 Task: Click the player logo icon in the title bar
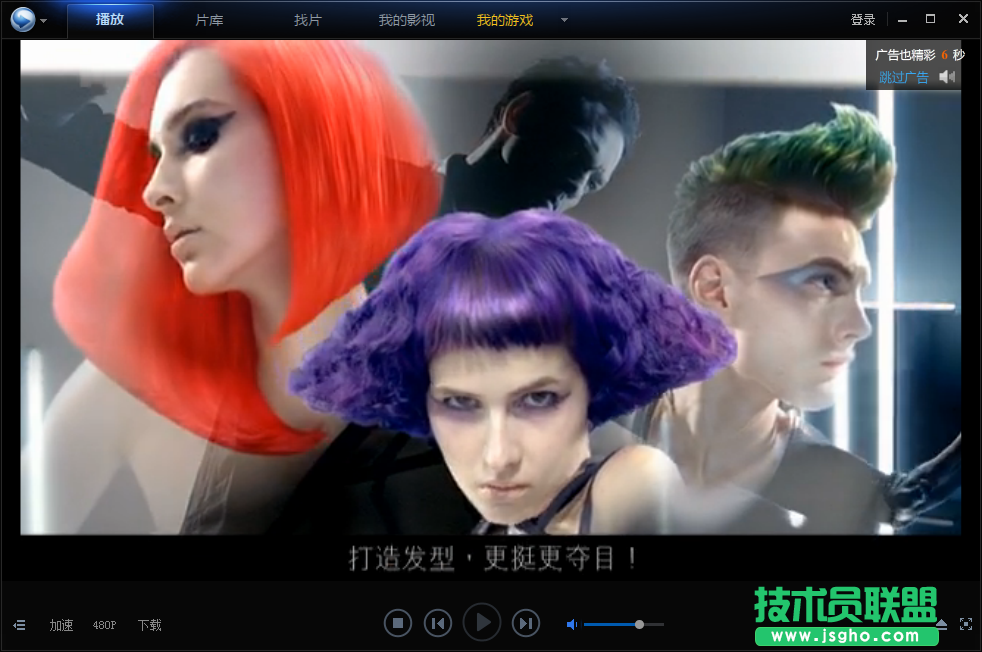(x=23, y=19)
